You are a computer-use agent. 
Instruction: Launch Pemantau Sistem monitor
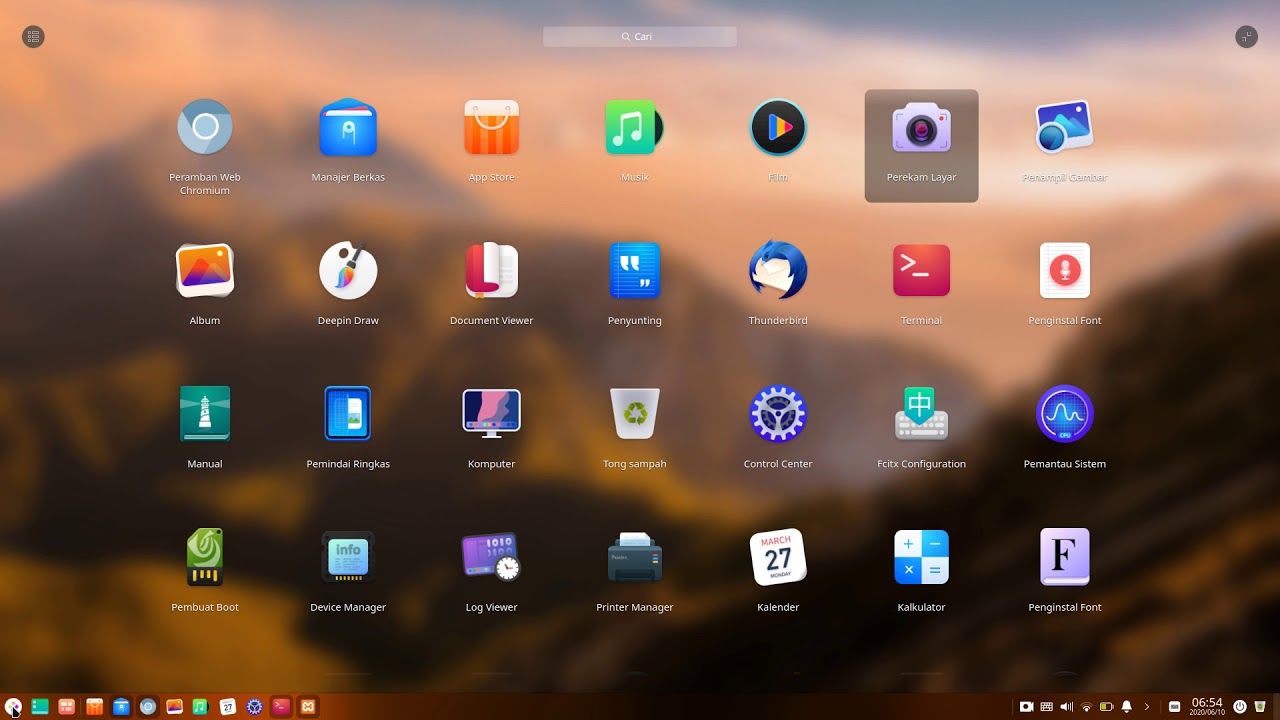coord(1064,414)
